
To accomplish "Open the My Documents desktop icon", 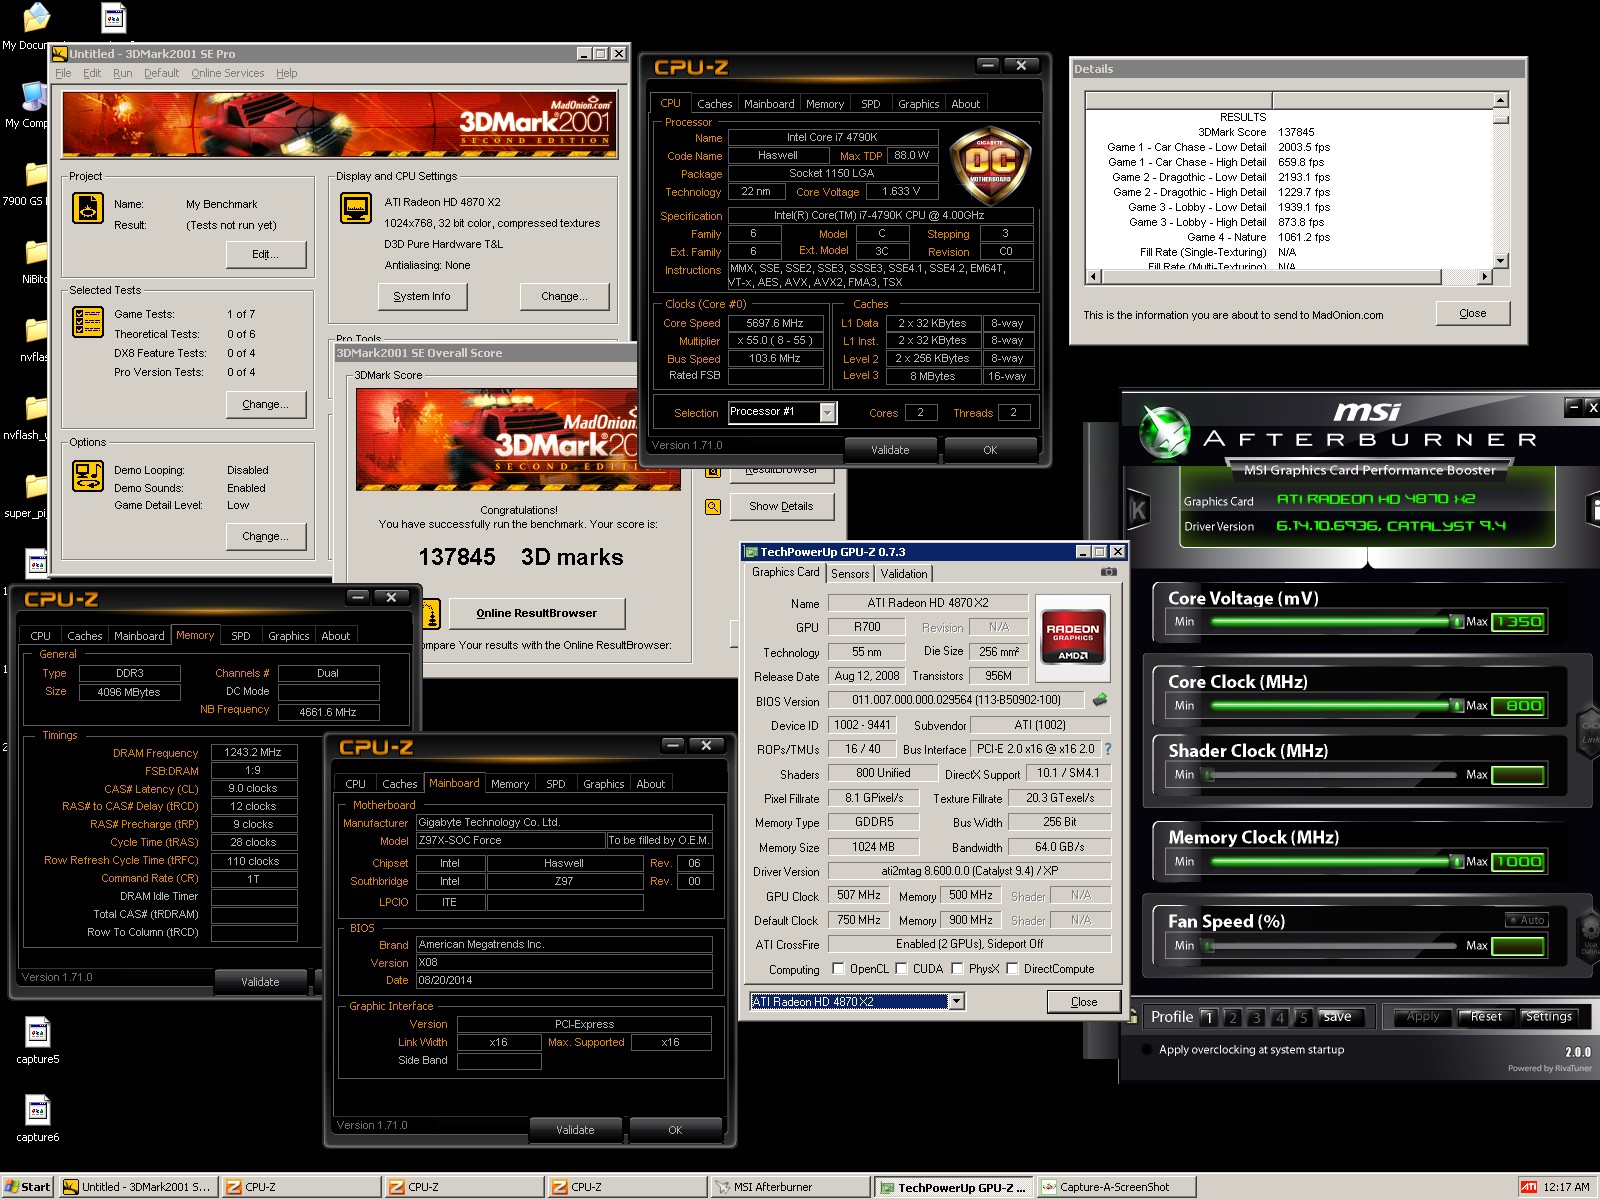I will pyautogui.click(x=35, y=18).
